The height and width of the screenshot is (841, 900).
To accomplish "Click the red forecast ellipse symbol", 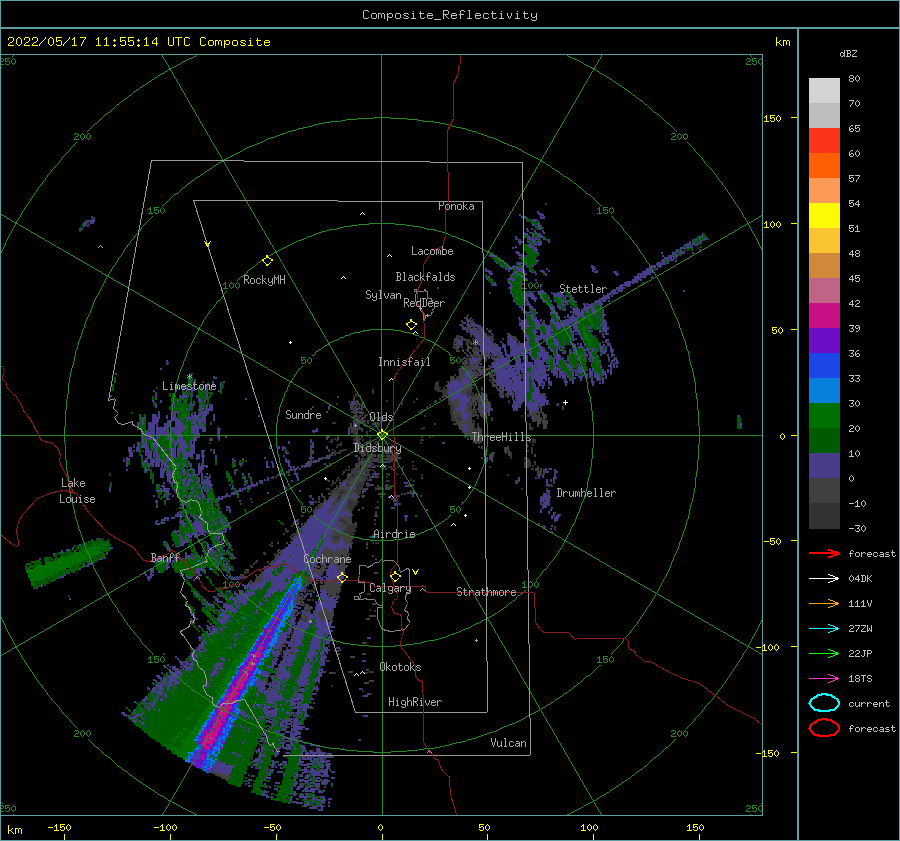I will [x=824, y=728].
